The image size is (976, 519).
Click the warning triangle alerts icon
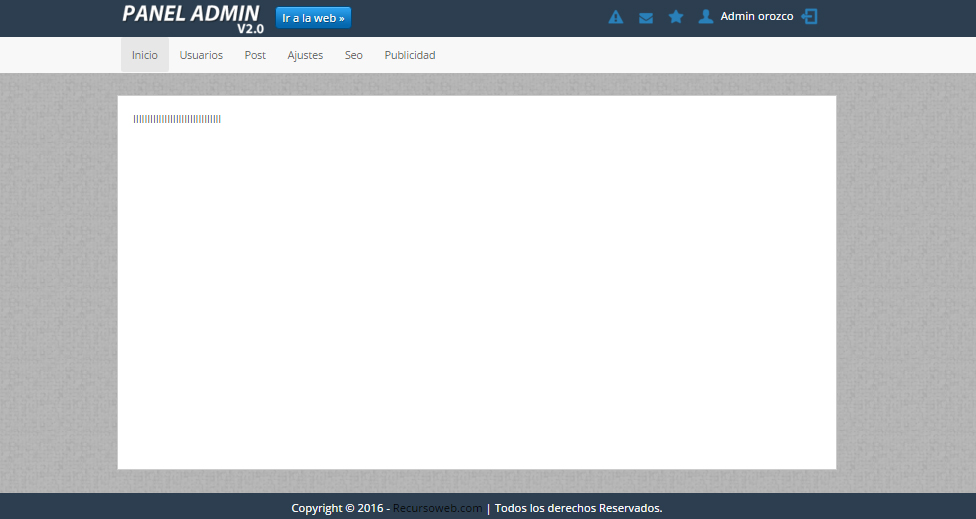[616, 17]
